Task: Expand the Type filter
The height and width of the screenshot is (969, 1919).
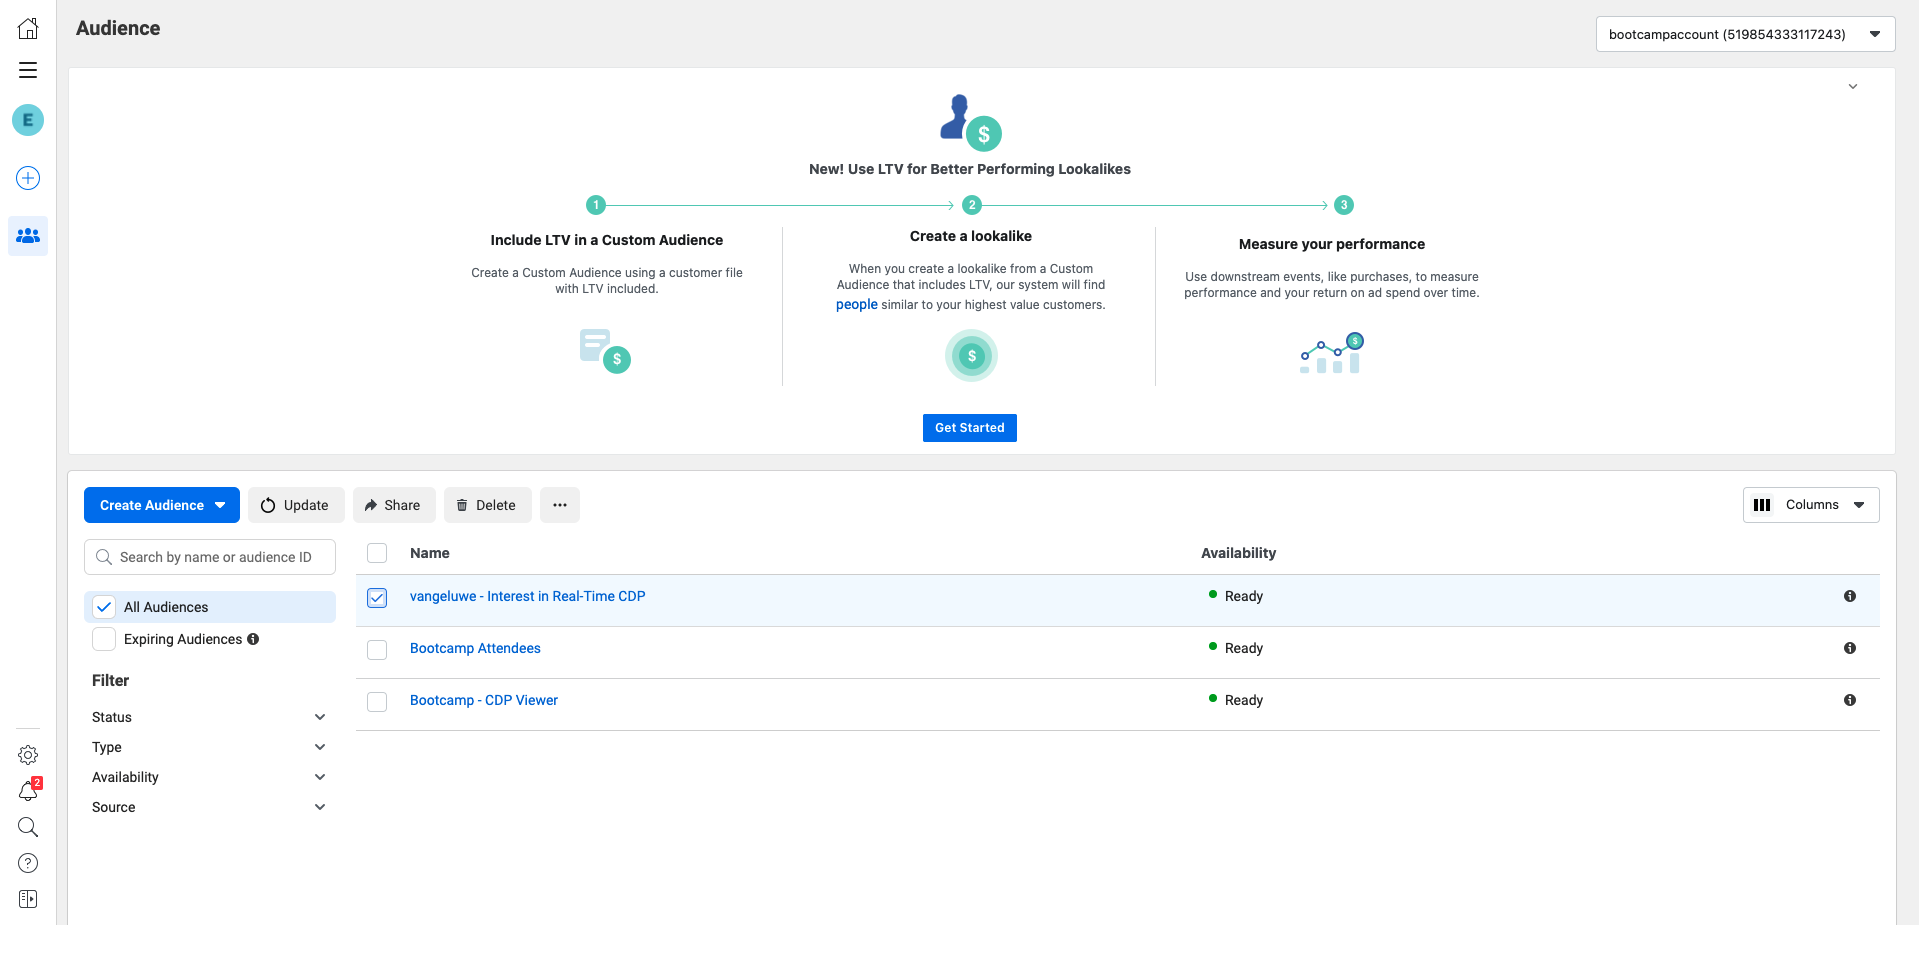Action: (x=209, y=747)
